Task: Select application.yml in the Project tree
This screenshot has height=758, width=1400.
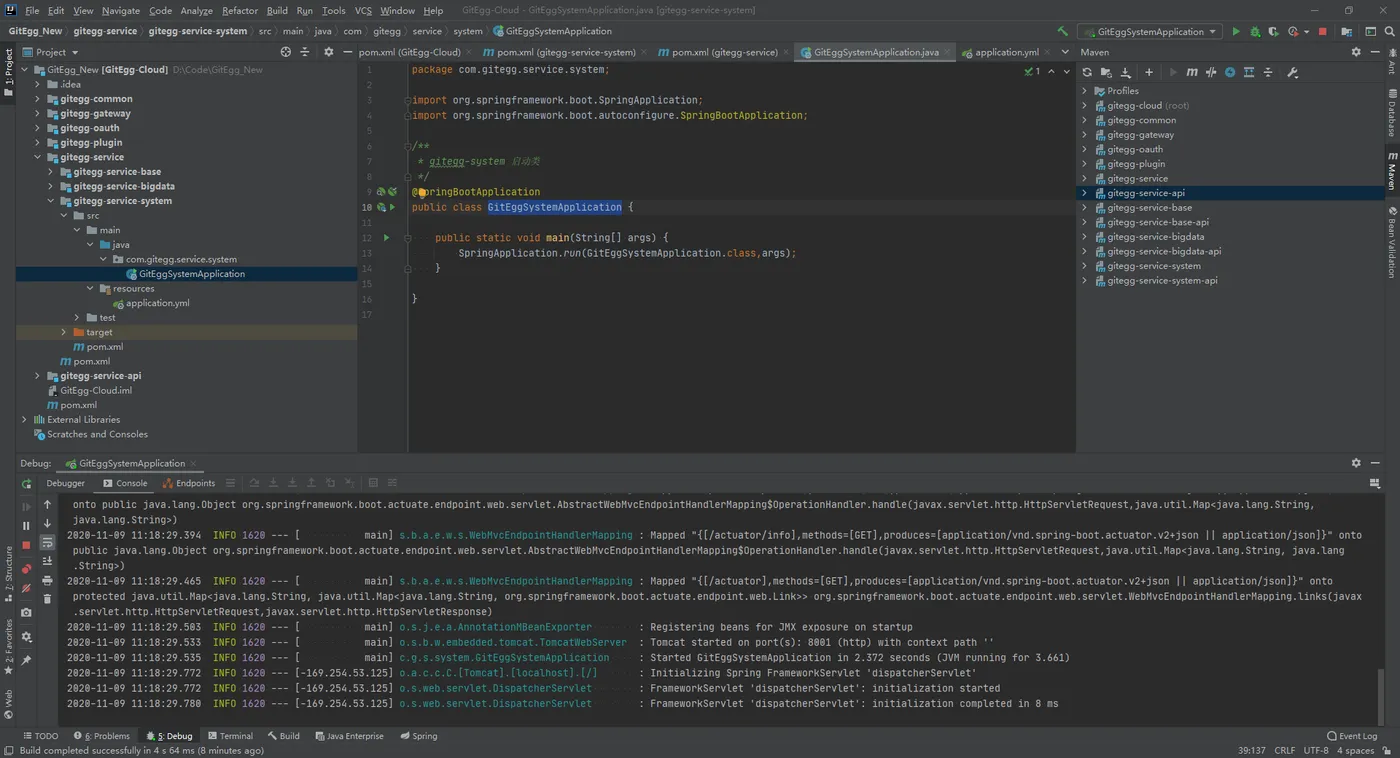Action: pos(157,303)
